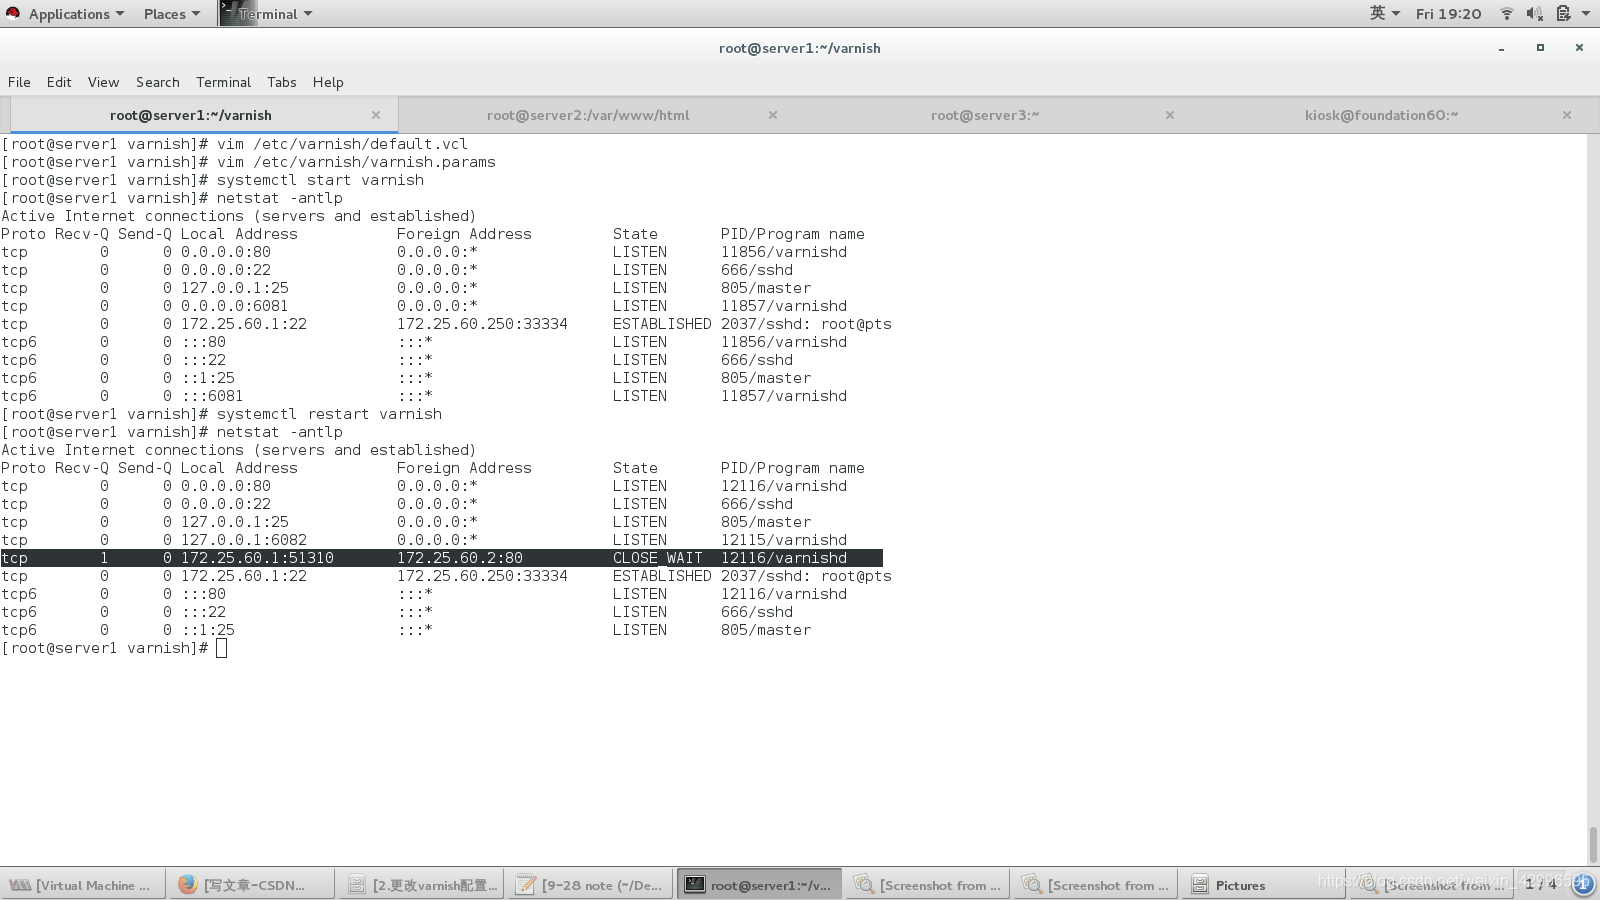Click the terminal prompt cursor area
Viewport: 1600px width, 900px height.
(x=221, y=648)
